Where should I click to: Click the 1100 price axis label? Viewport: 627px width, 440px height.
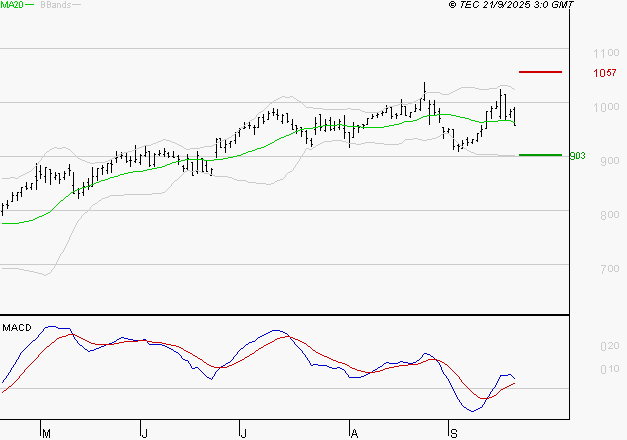pyautogui.click(x=606, y=53)
